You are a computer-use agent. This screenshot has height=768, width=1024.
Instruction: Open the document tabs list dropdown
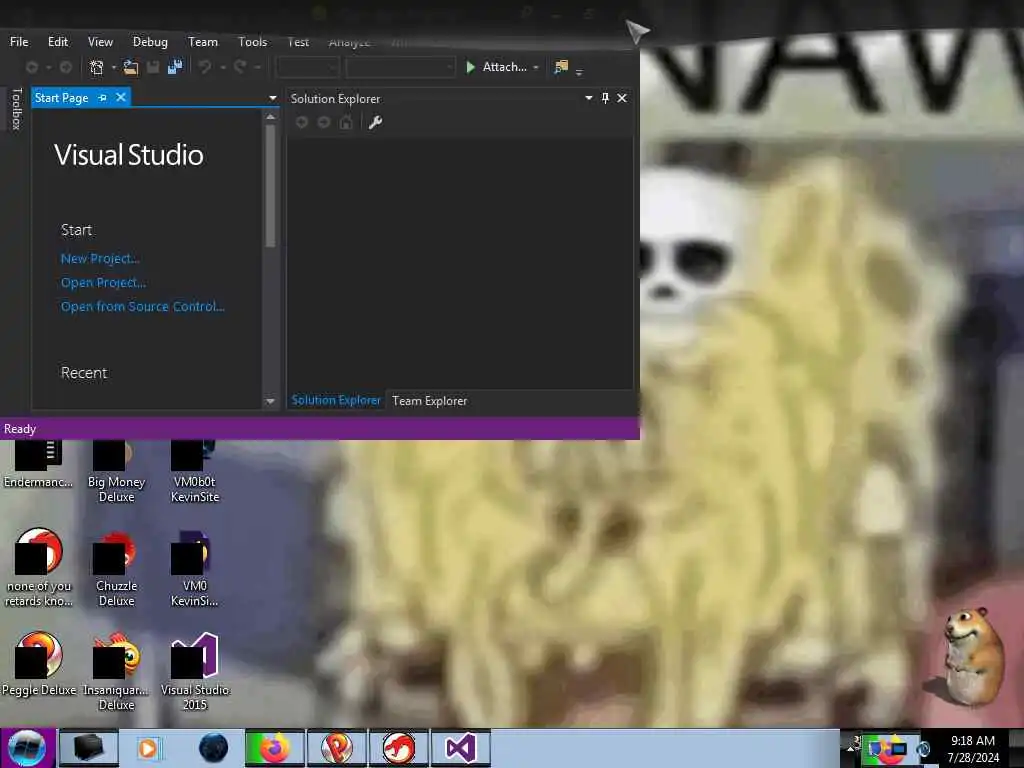point(272,98)
